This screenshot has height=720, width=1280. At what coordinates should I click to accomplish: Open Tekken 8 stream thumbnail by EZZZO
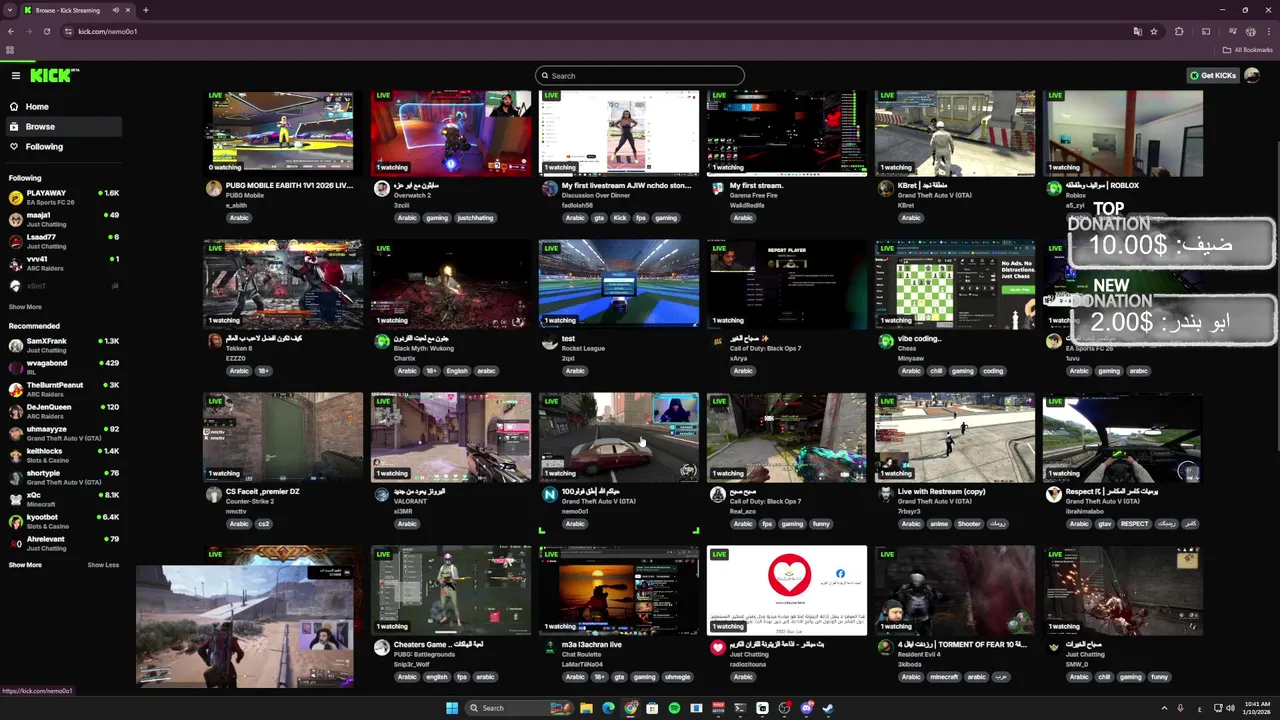pyautogui.click(x=283, y=284)
